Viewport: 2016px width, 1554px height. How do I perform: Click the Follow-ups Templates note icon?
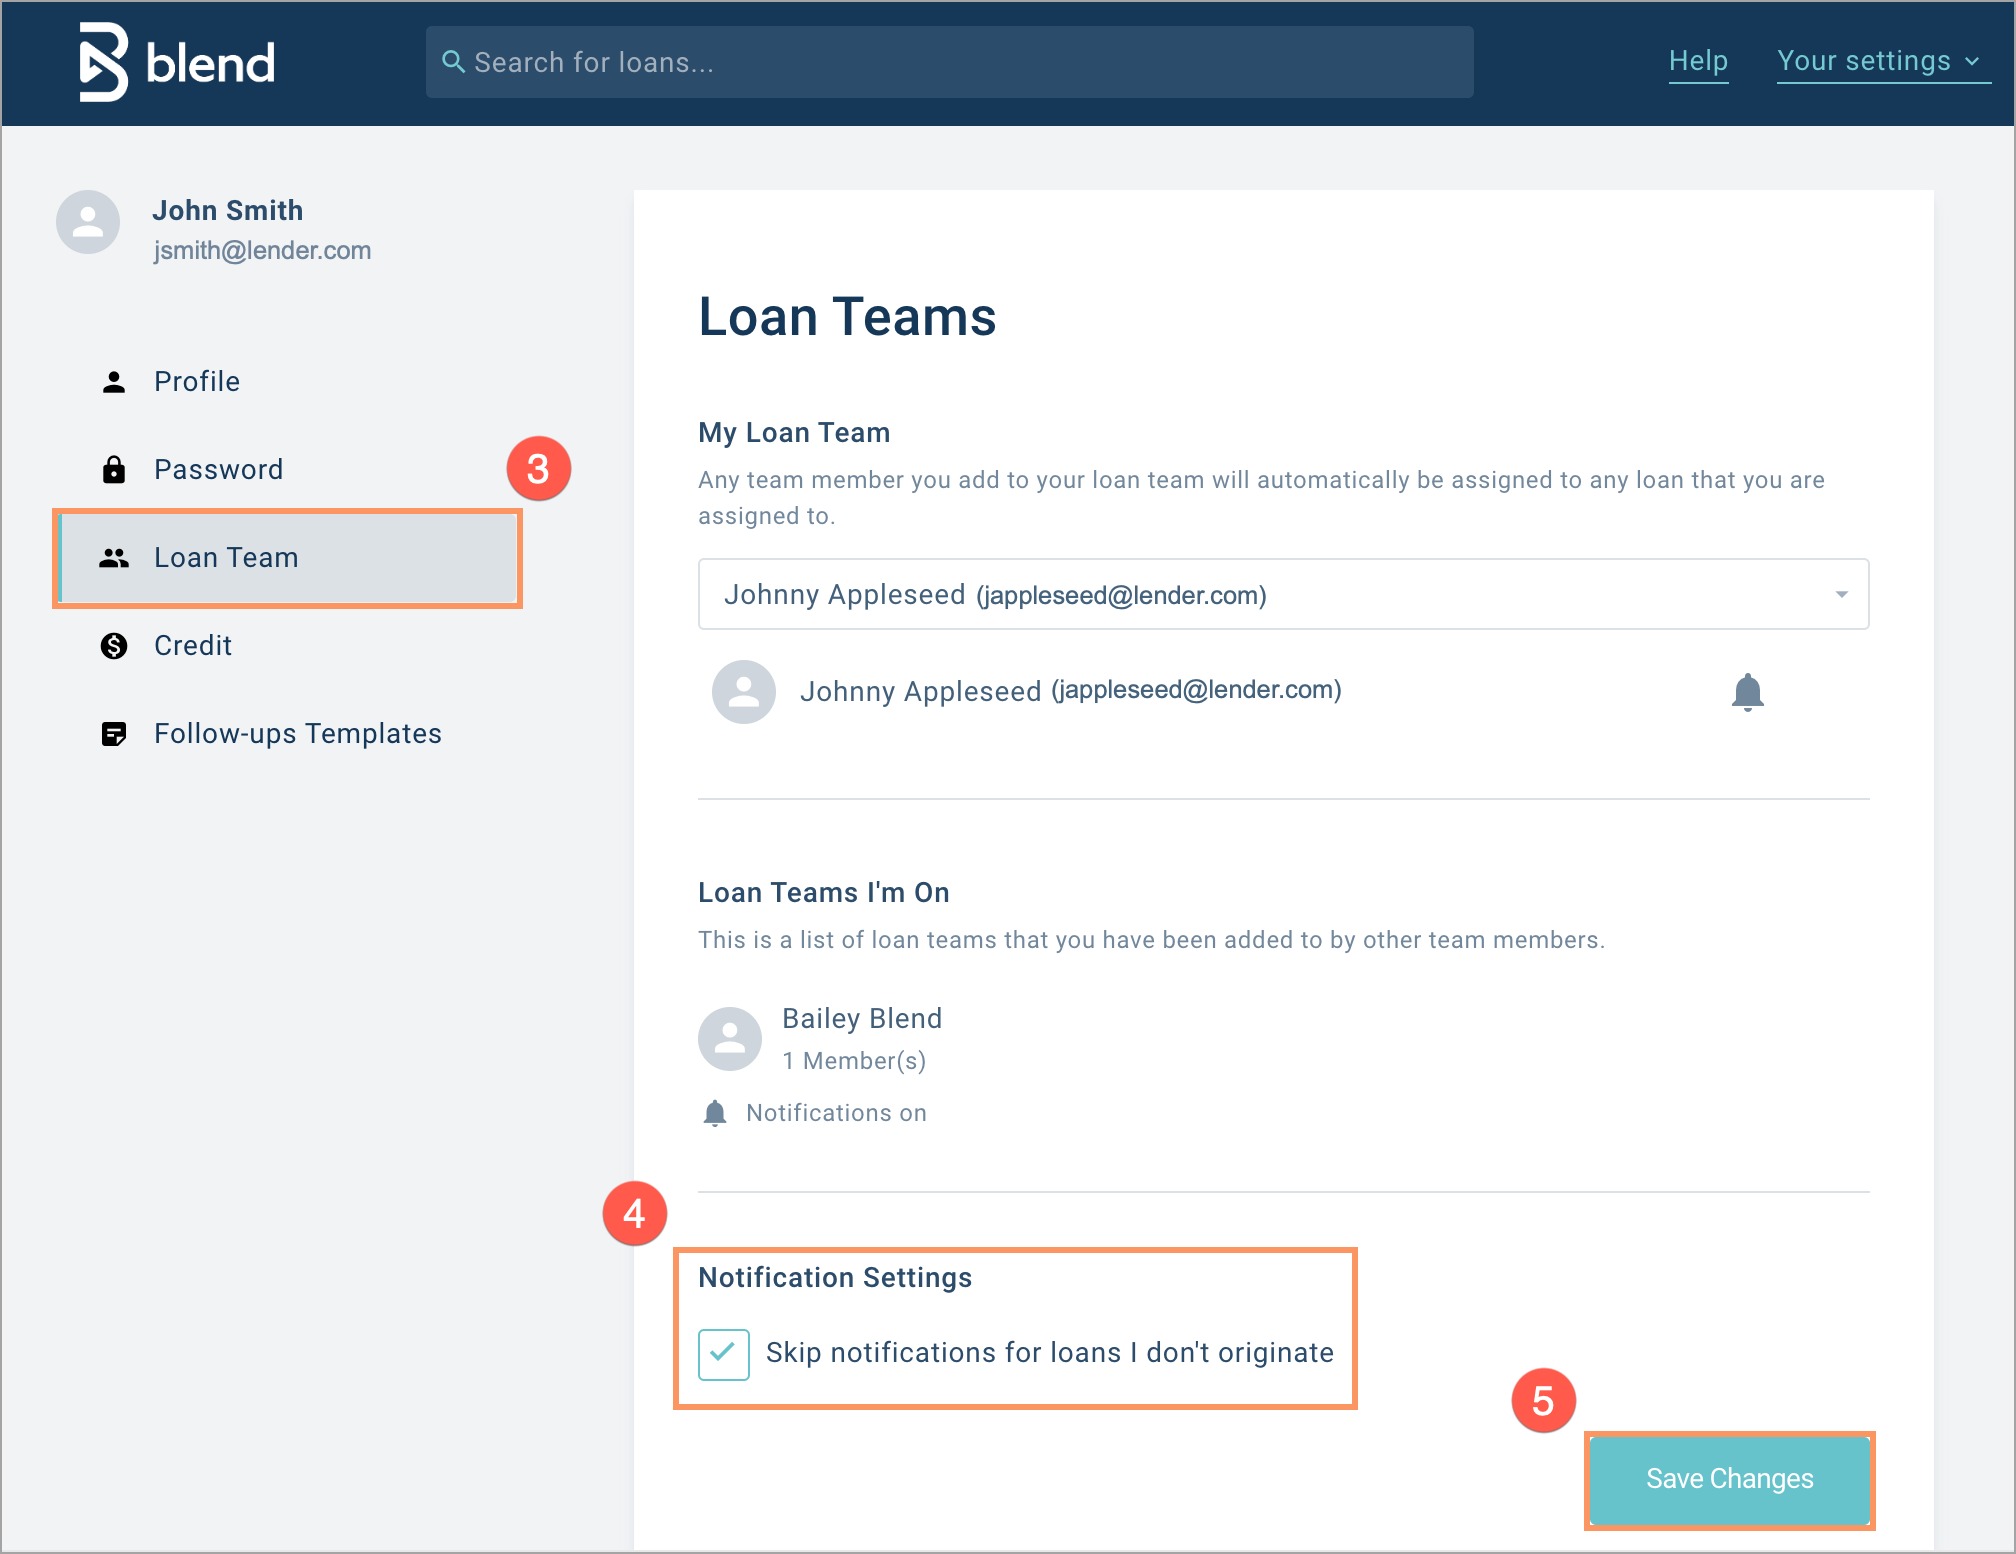[114, 734]
